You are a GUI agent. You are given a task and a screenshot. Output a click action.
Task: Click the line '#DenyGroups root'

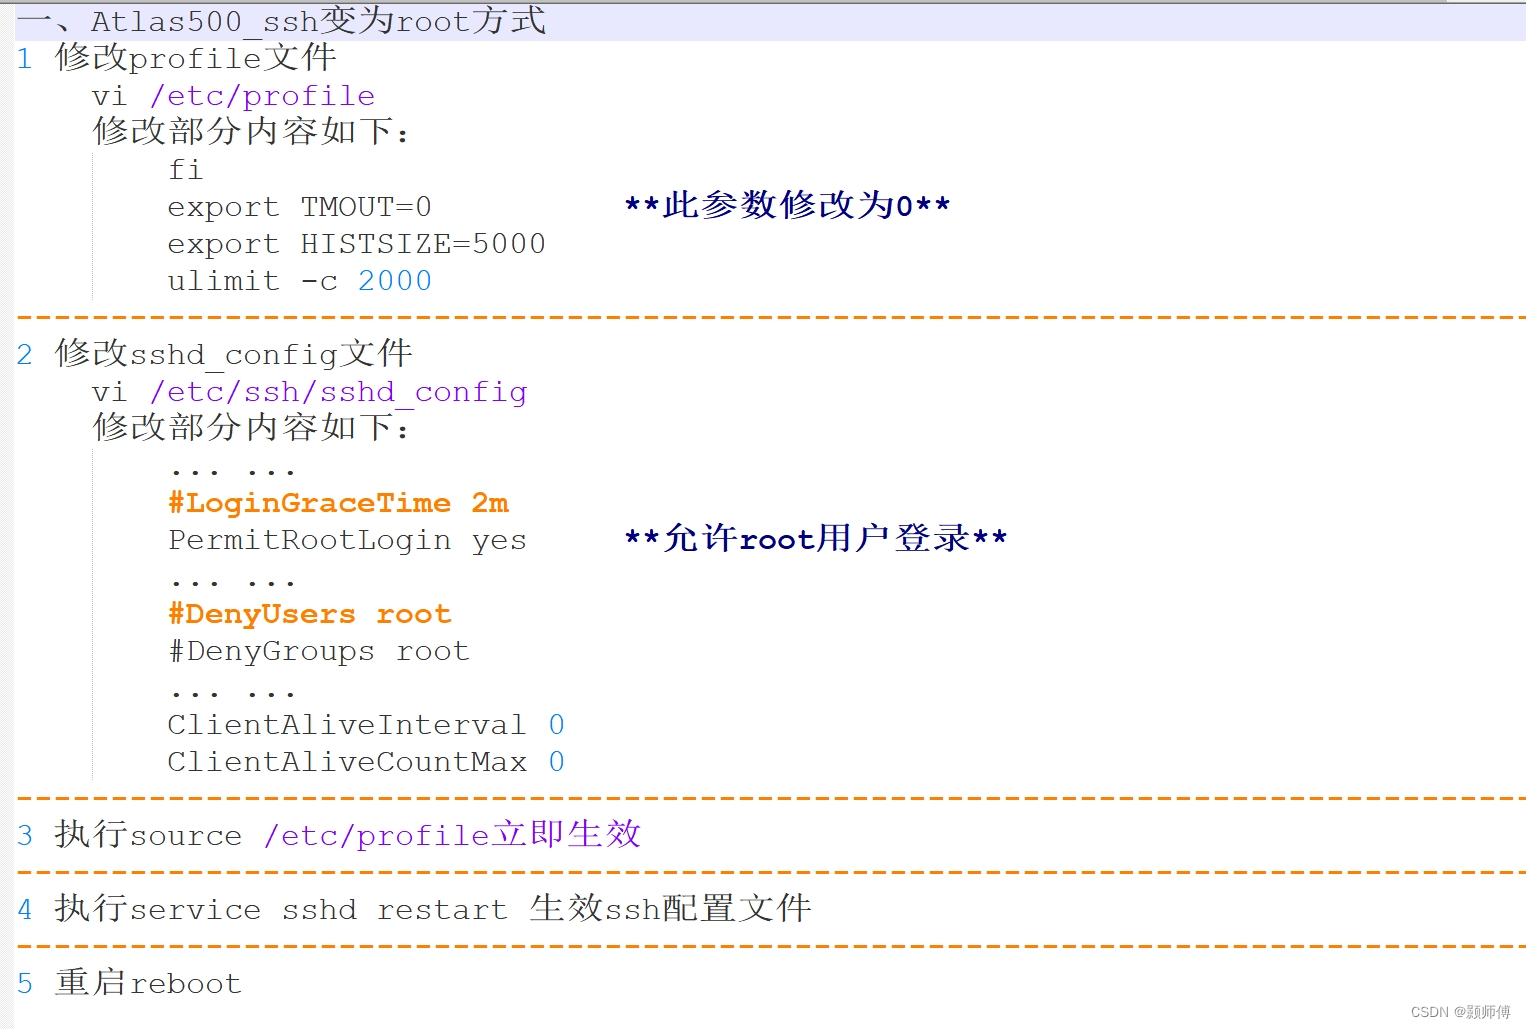[318, 651]
